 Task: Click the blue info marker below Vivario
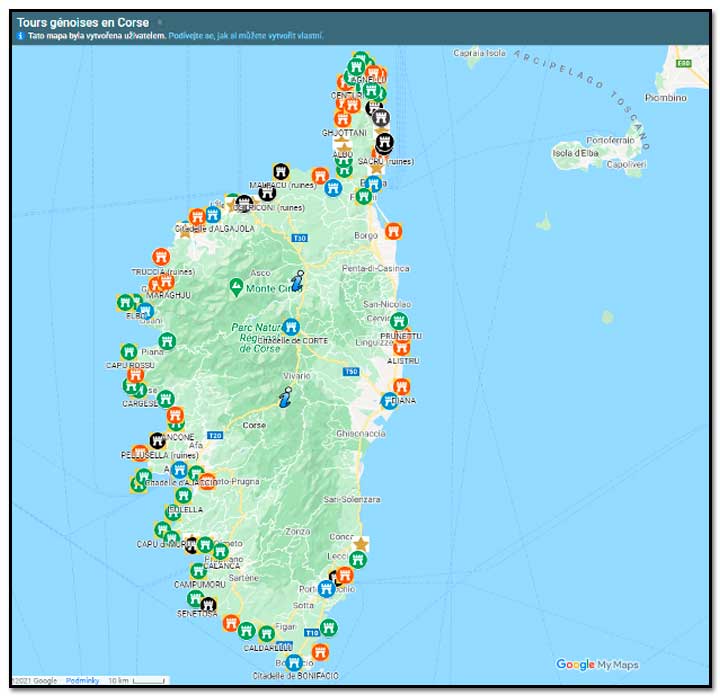(x=286, y=397)
